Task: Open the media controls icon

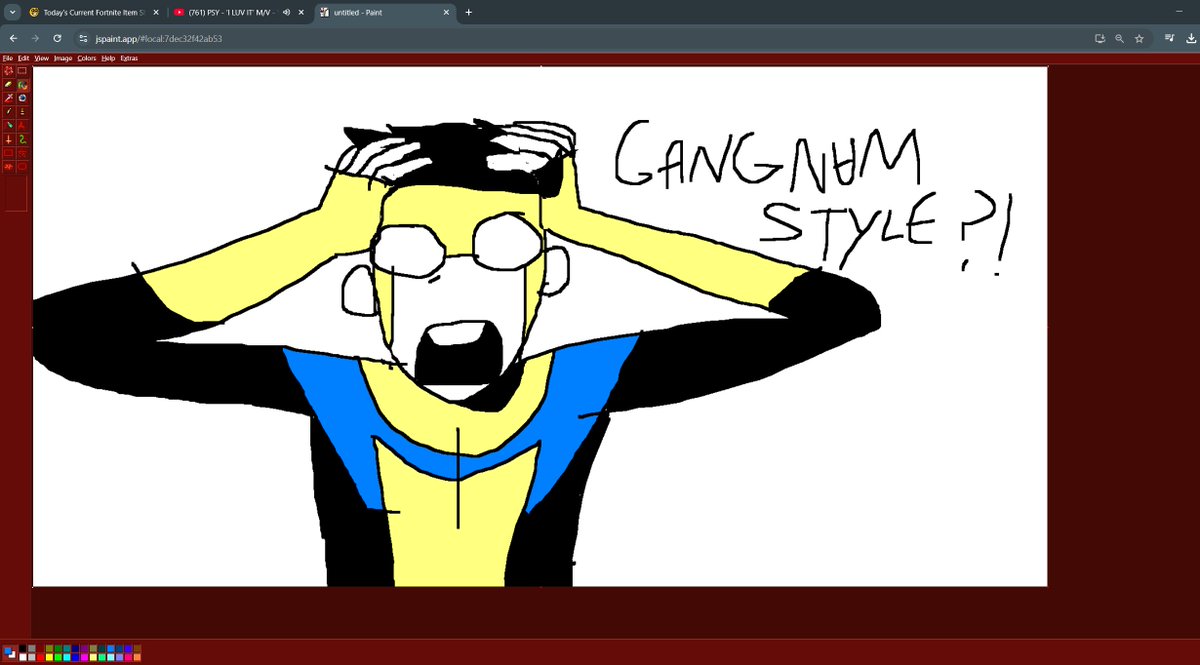Action: pyautogui.click(x=1169, y=38)
